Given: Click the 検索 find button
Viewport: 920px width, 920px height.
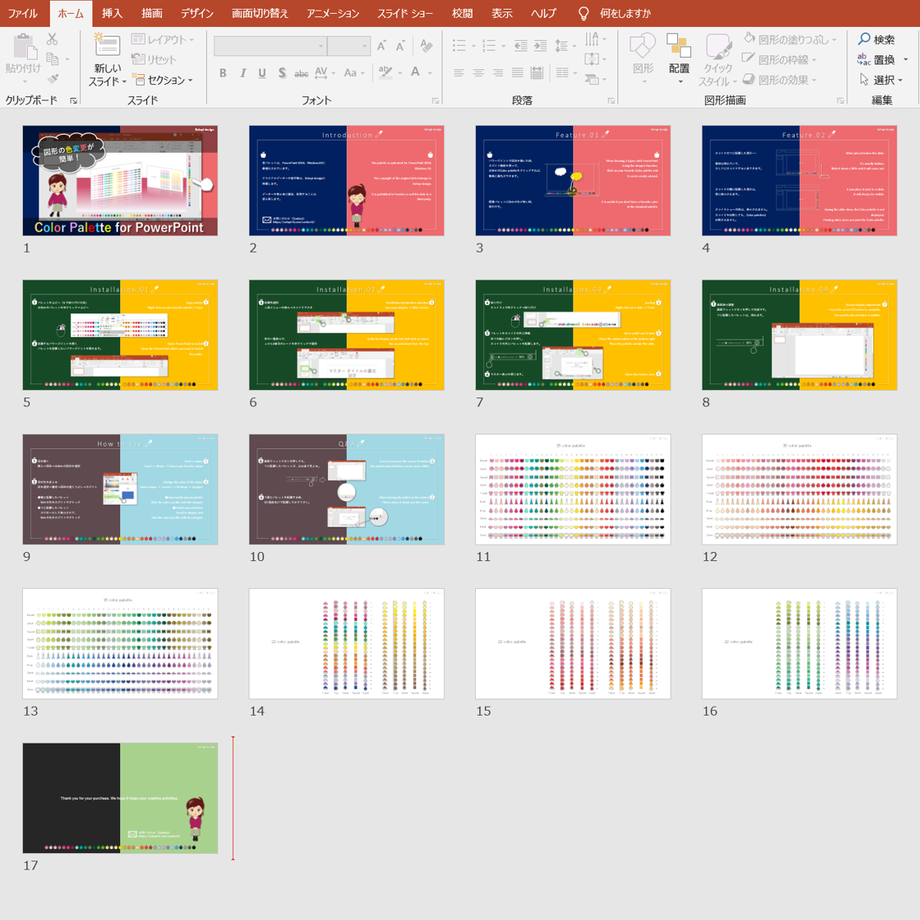Looking at the screenshot, I should pos(877,39).
